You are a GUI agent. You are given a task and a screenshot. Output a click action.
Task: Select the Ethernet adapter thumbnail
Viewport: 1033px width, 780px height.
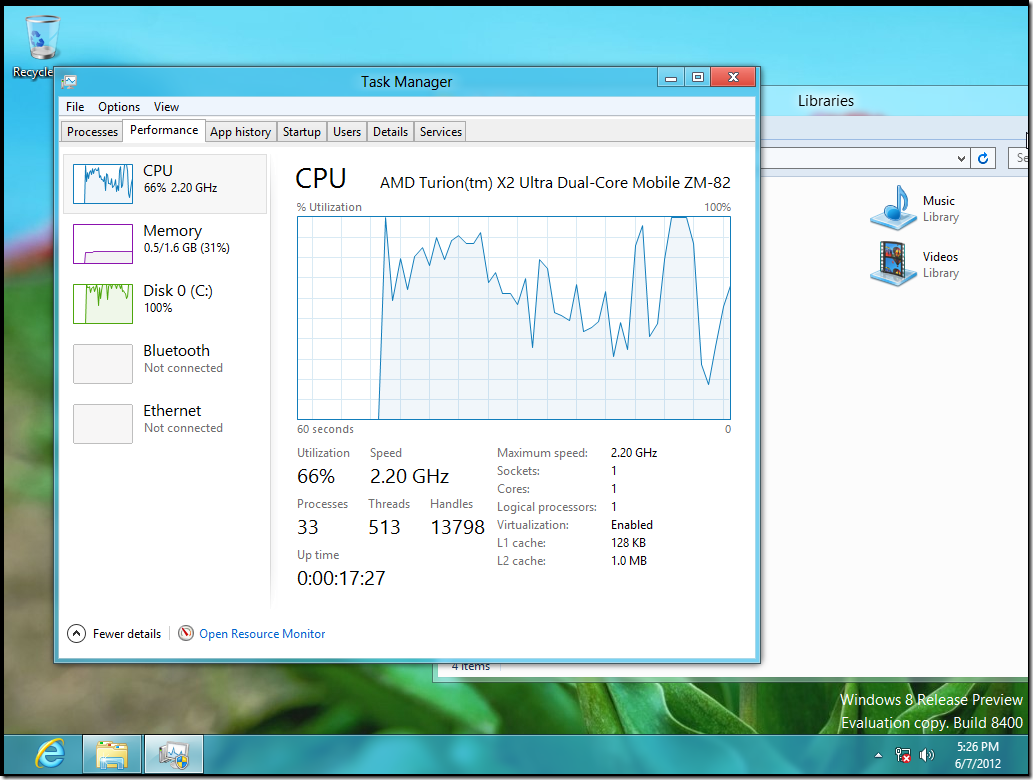coord(103,424)
